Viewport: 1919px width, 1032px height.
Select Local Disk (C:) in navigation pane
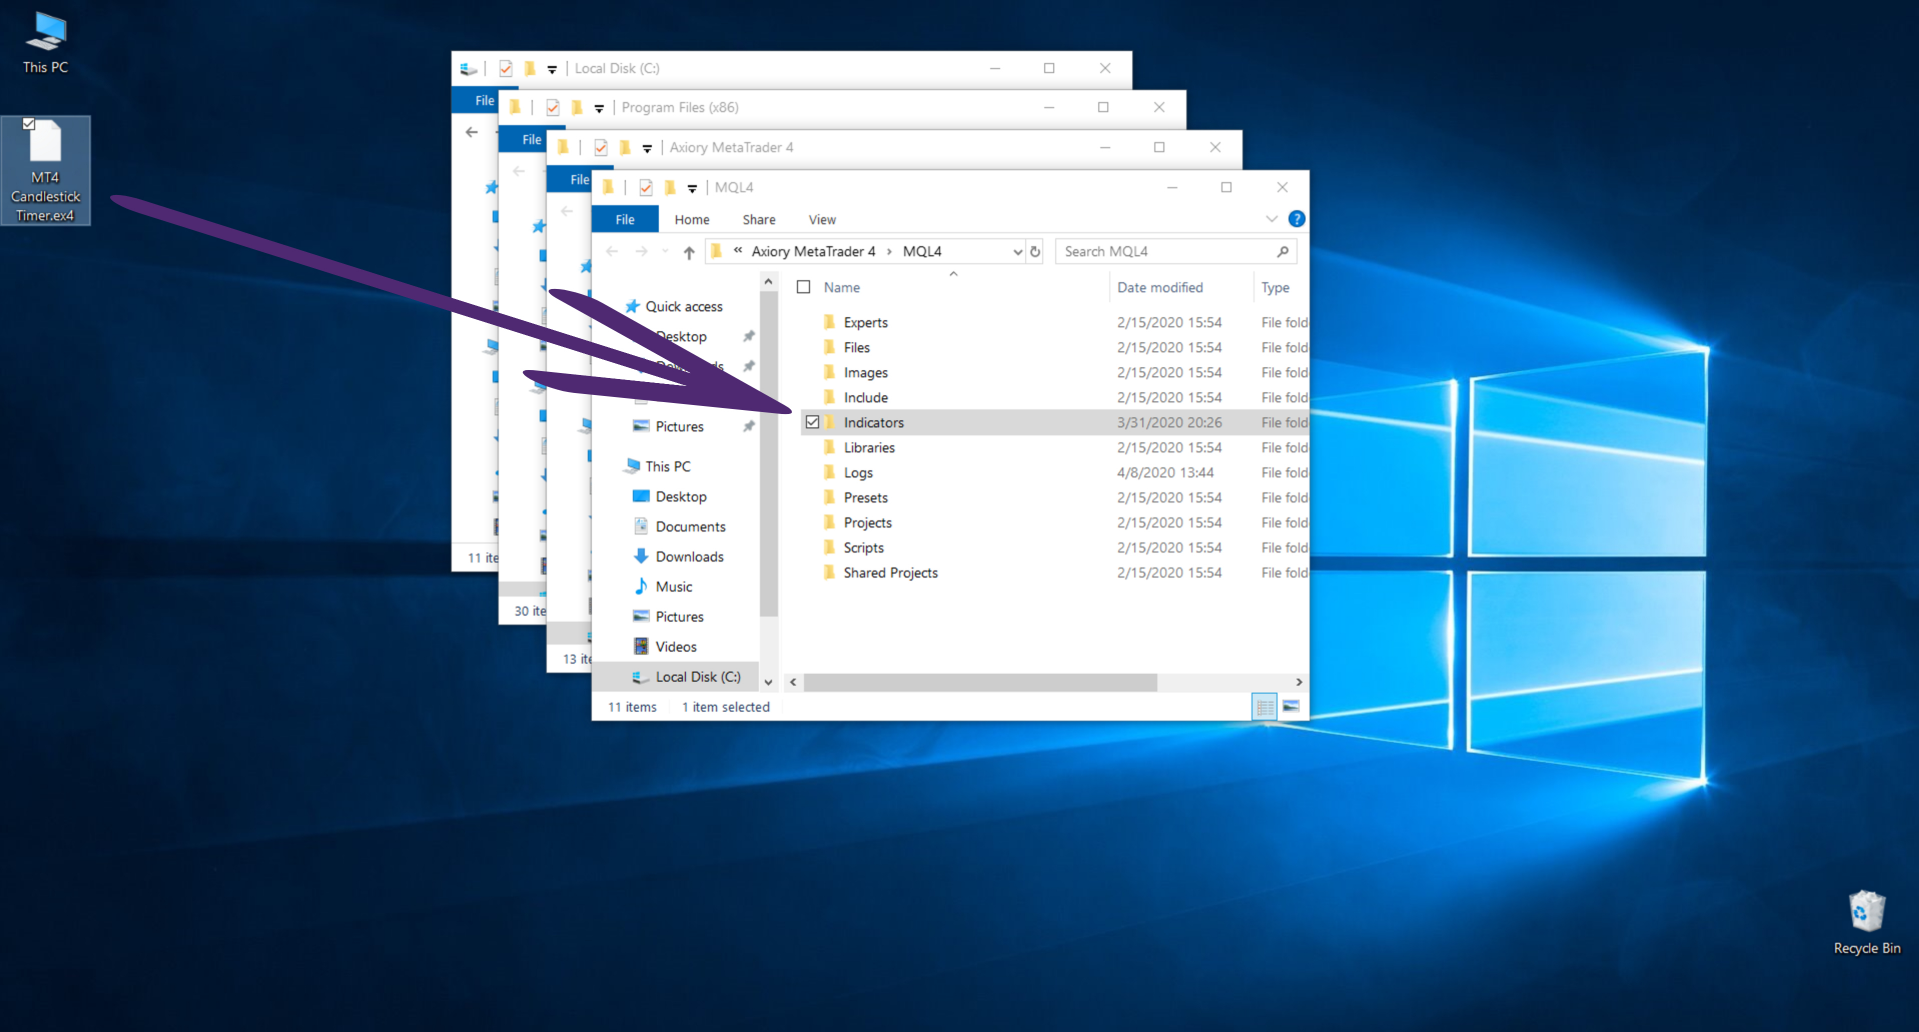pos(676,677)
